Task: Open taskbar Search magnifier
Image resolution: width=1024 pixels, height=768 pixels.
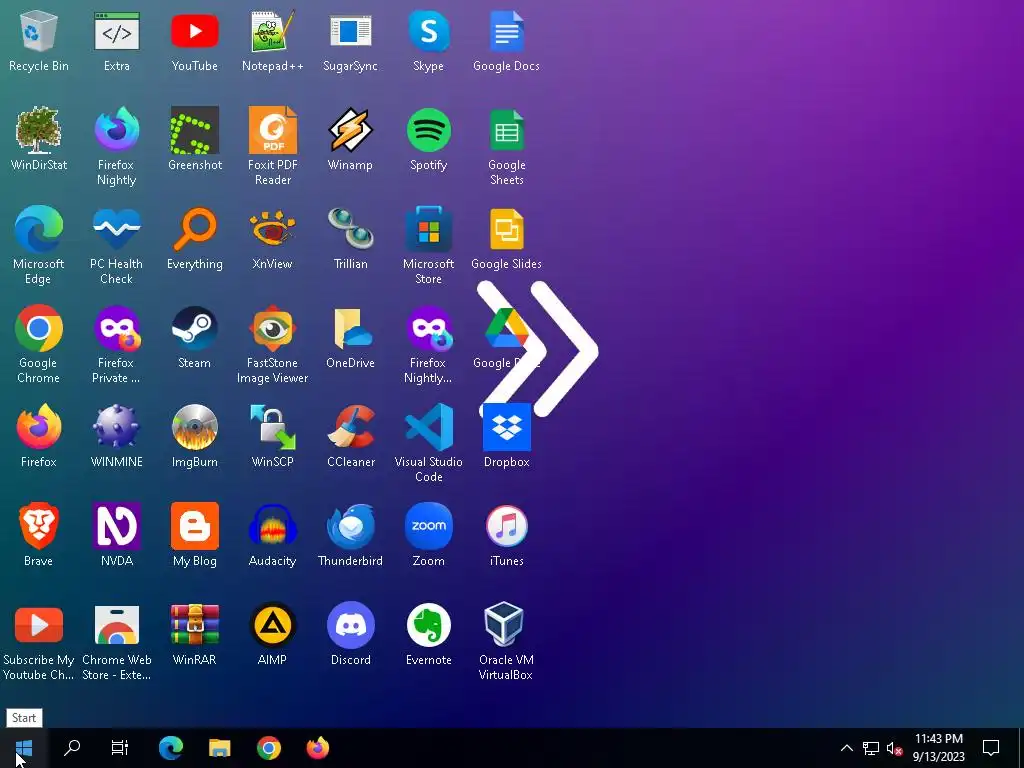Action: 72,748
